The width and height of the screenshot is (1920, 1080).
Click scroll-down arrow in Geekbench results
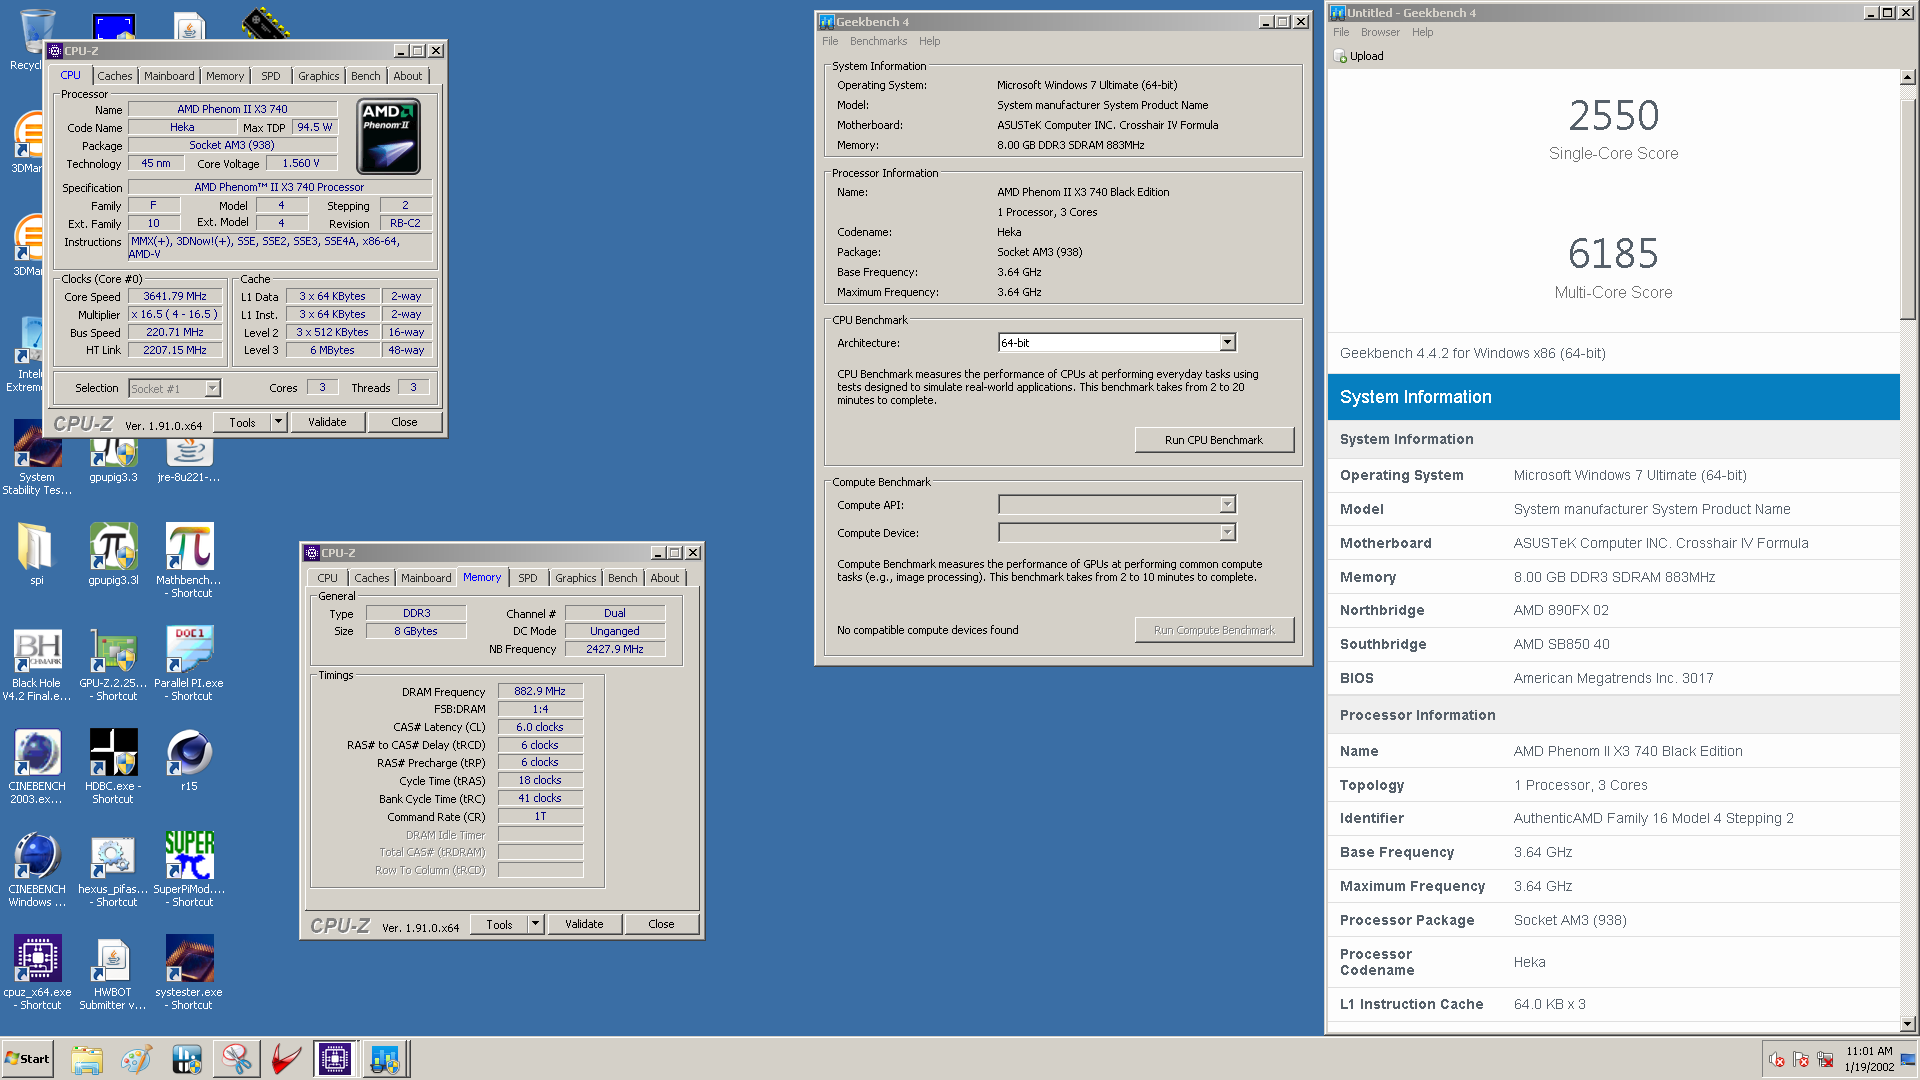1908,1024
